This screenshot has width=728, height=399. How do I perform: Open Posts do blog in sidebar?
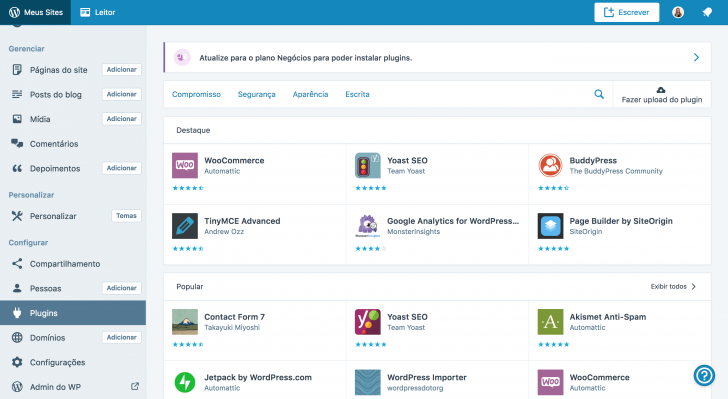pos(56,94)
